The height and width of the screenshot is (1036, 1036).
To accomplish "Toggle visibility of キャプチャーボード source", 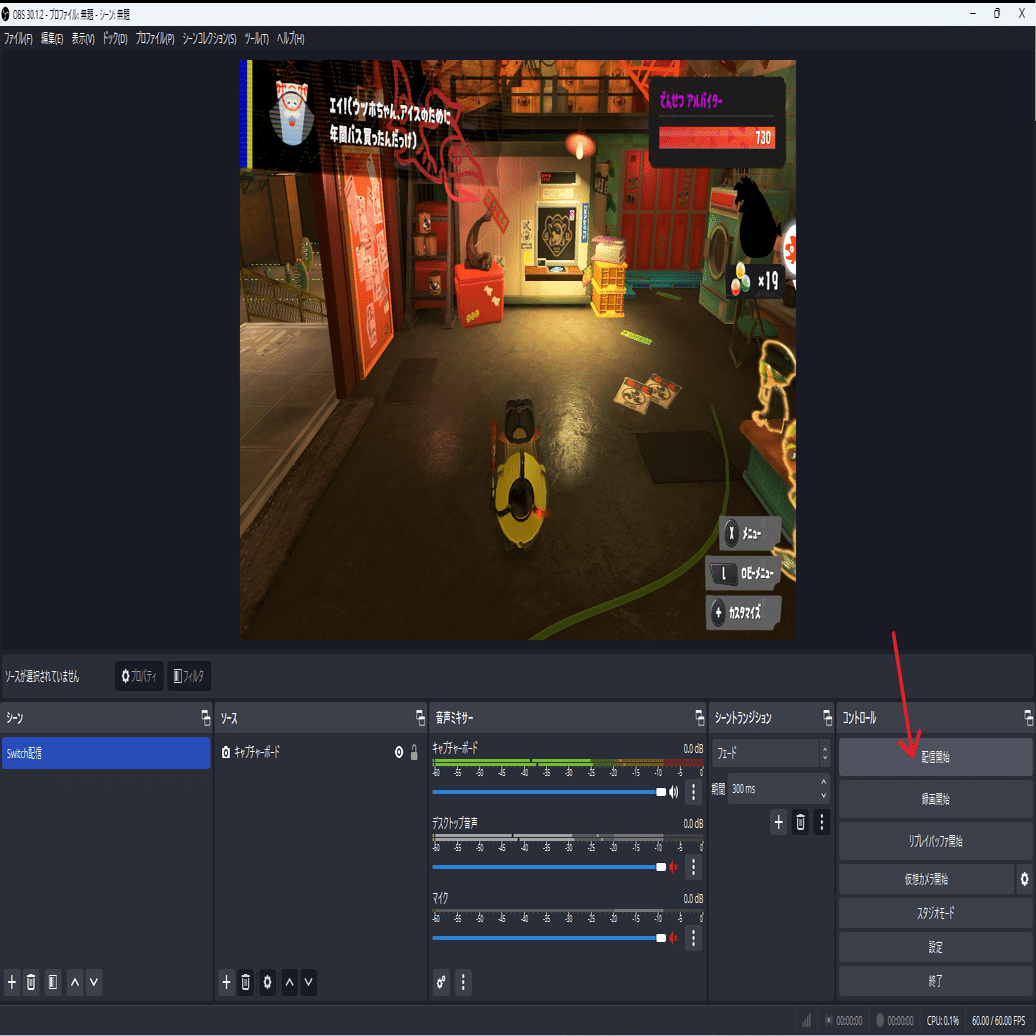I will tap(399, 752).
